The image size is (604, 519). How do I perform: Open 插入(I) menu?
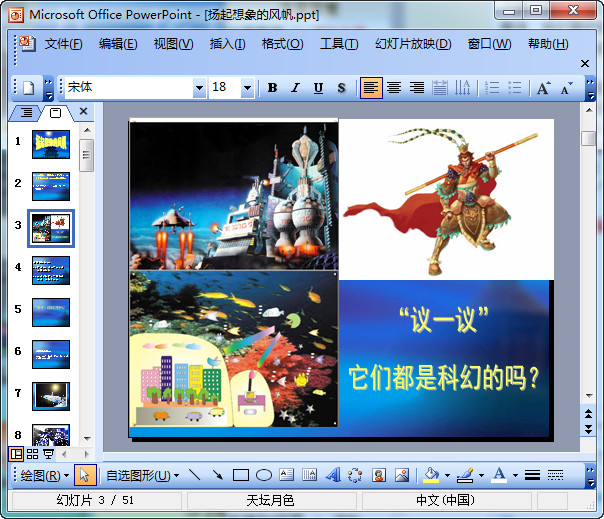227,44
